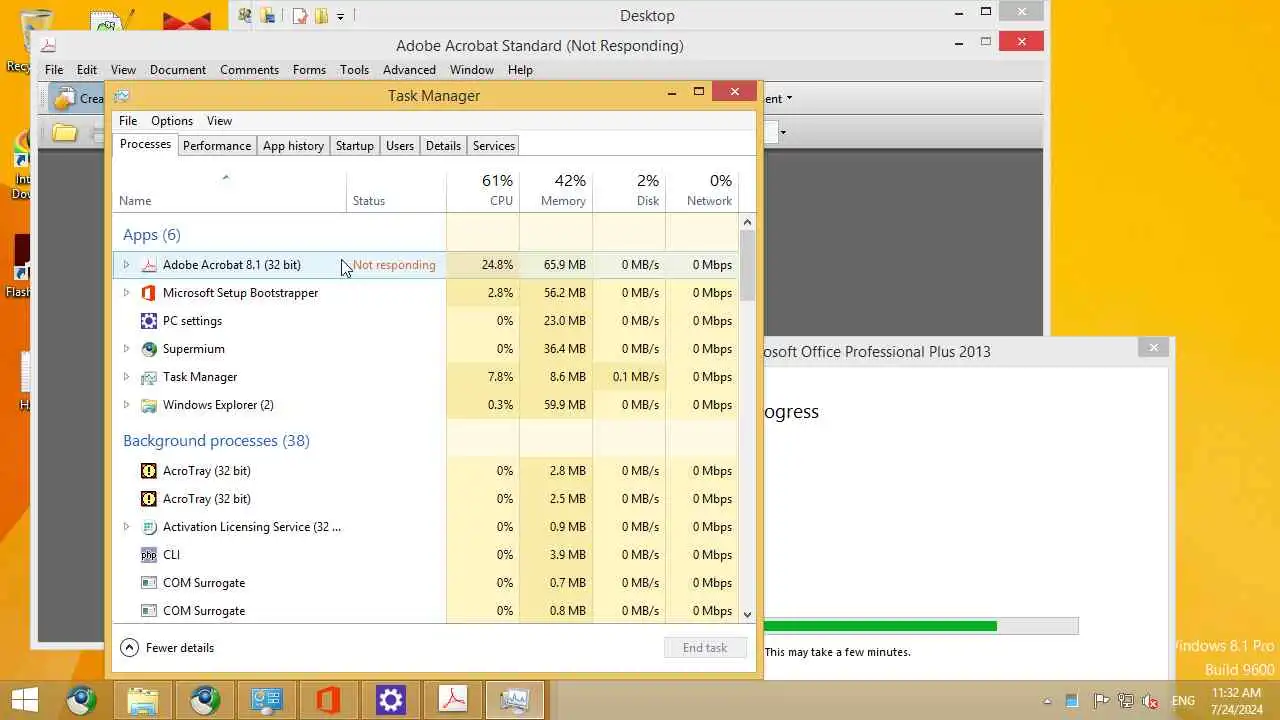Click the 'Background processes (38)' heading
This screenshot has width=1280, height=720.
(216, 441)
